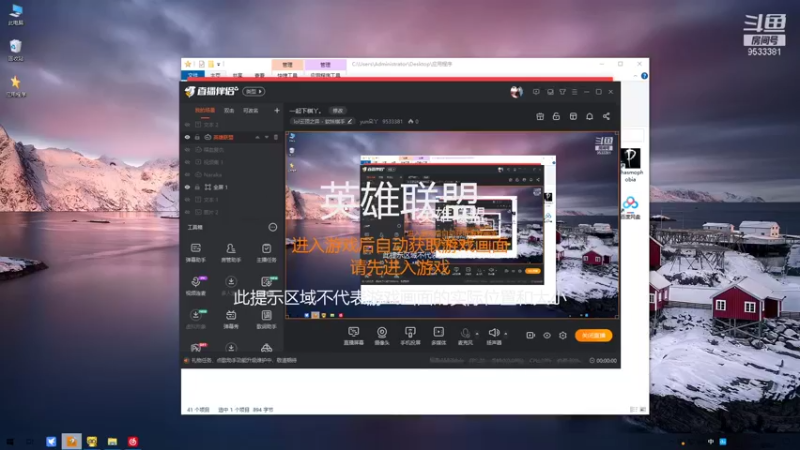
Task: Open 回收站 recycle bin desktop icon
Action: (x=16, y=50)
